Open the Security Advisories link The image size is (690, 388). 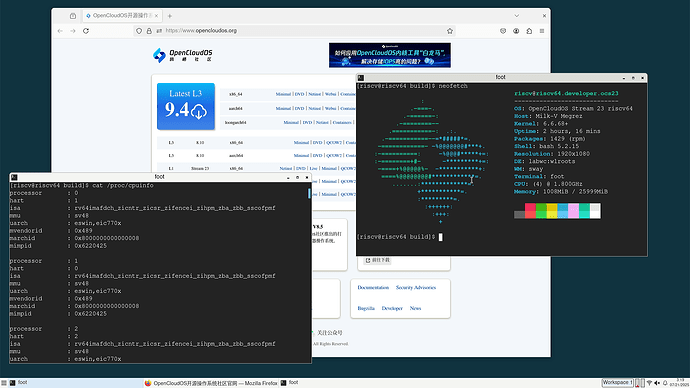(x=416, y=288)
